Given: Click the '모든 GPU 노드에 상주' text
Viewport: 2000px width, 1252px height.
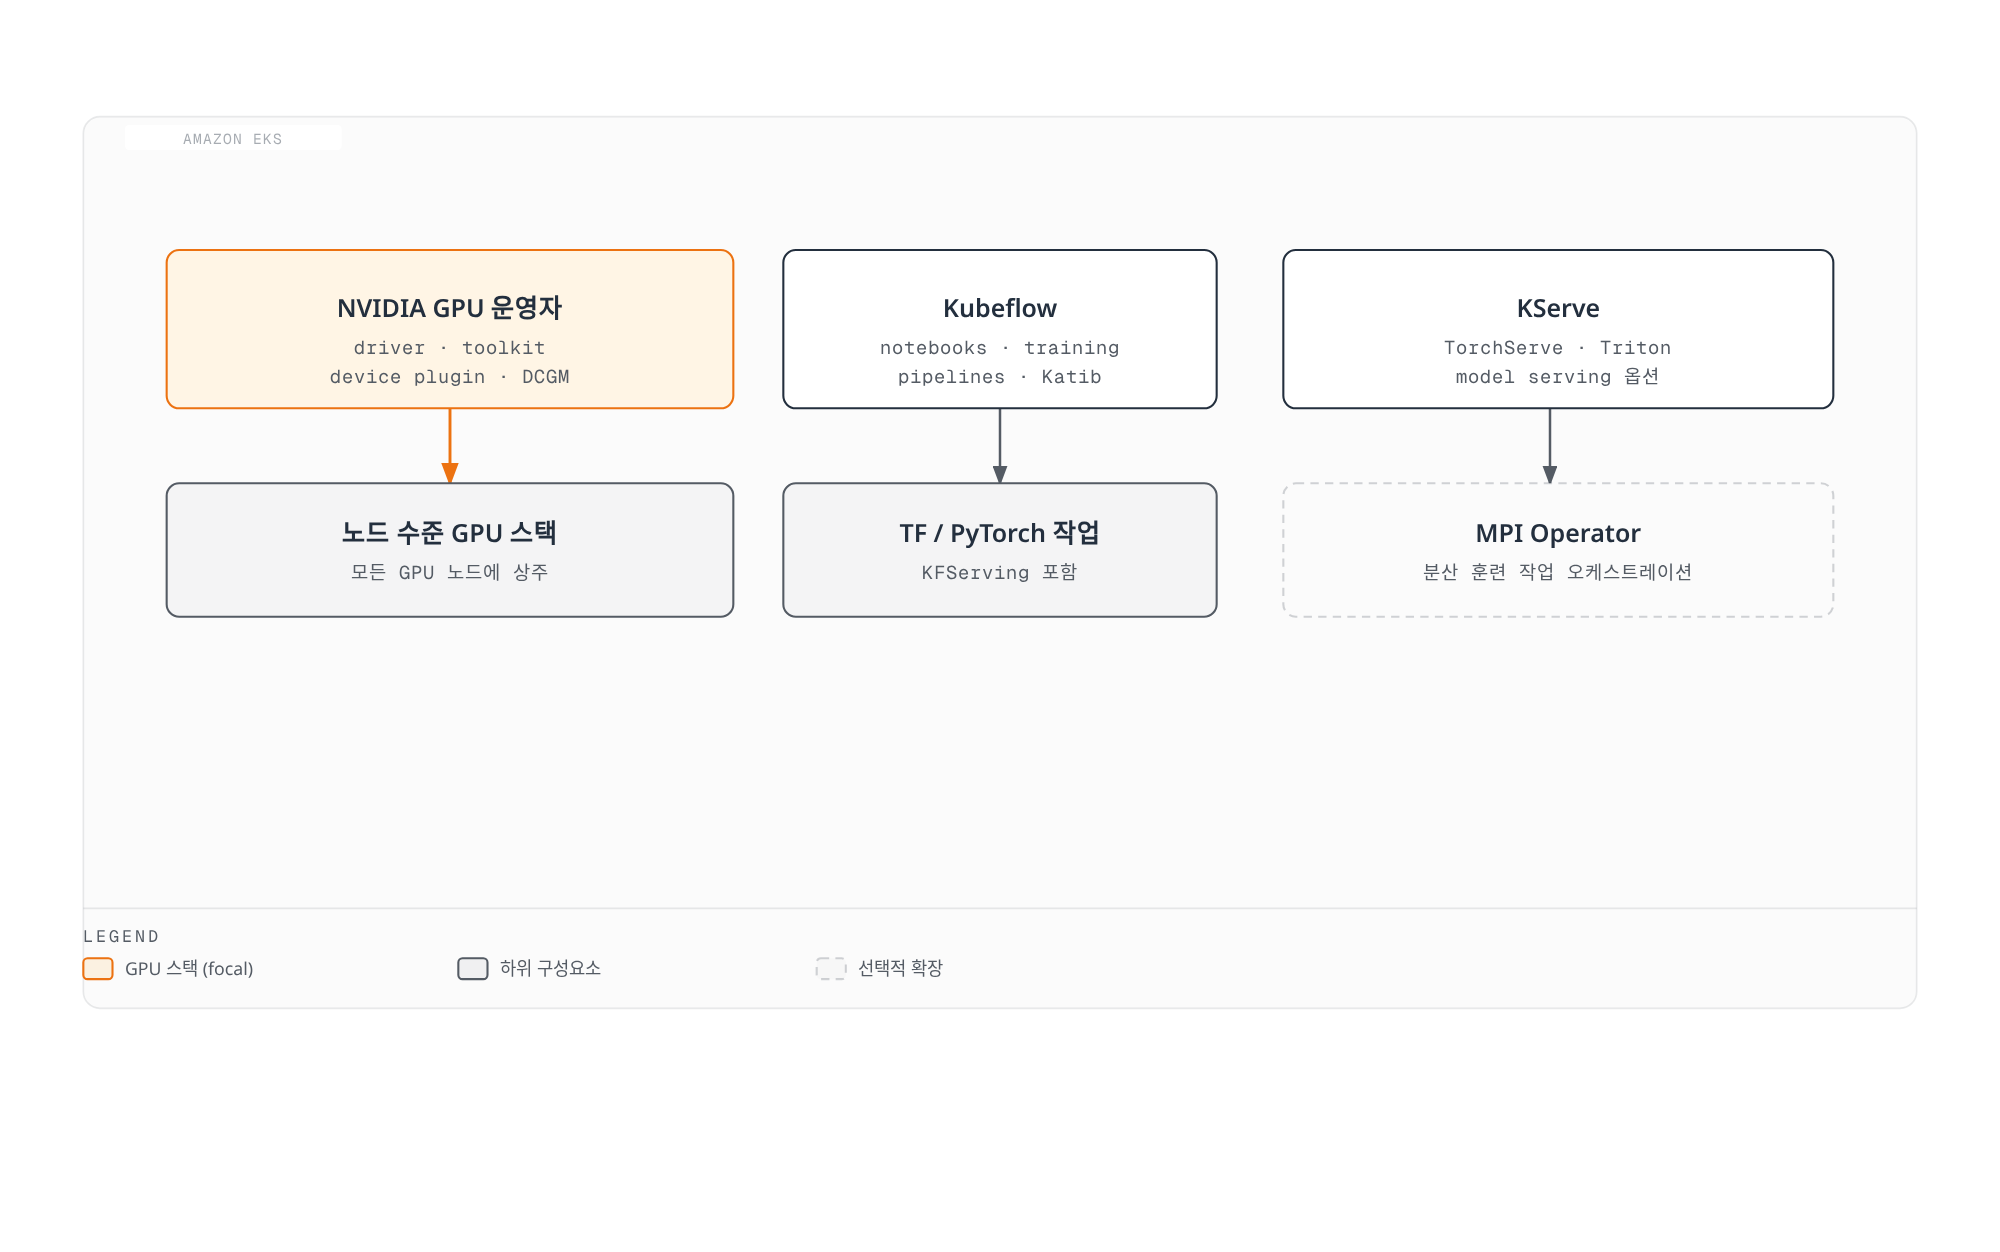Looking at the screenshot, I should (x=450, y=572).
